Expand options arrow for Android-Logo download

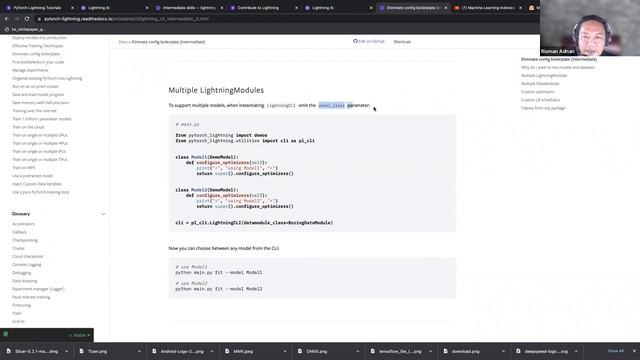[212, 351]
